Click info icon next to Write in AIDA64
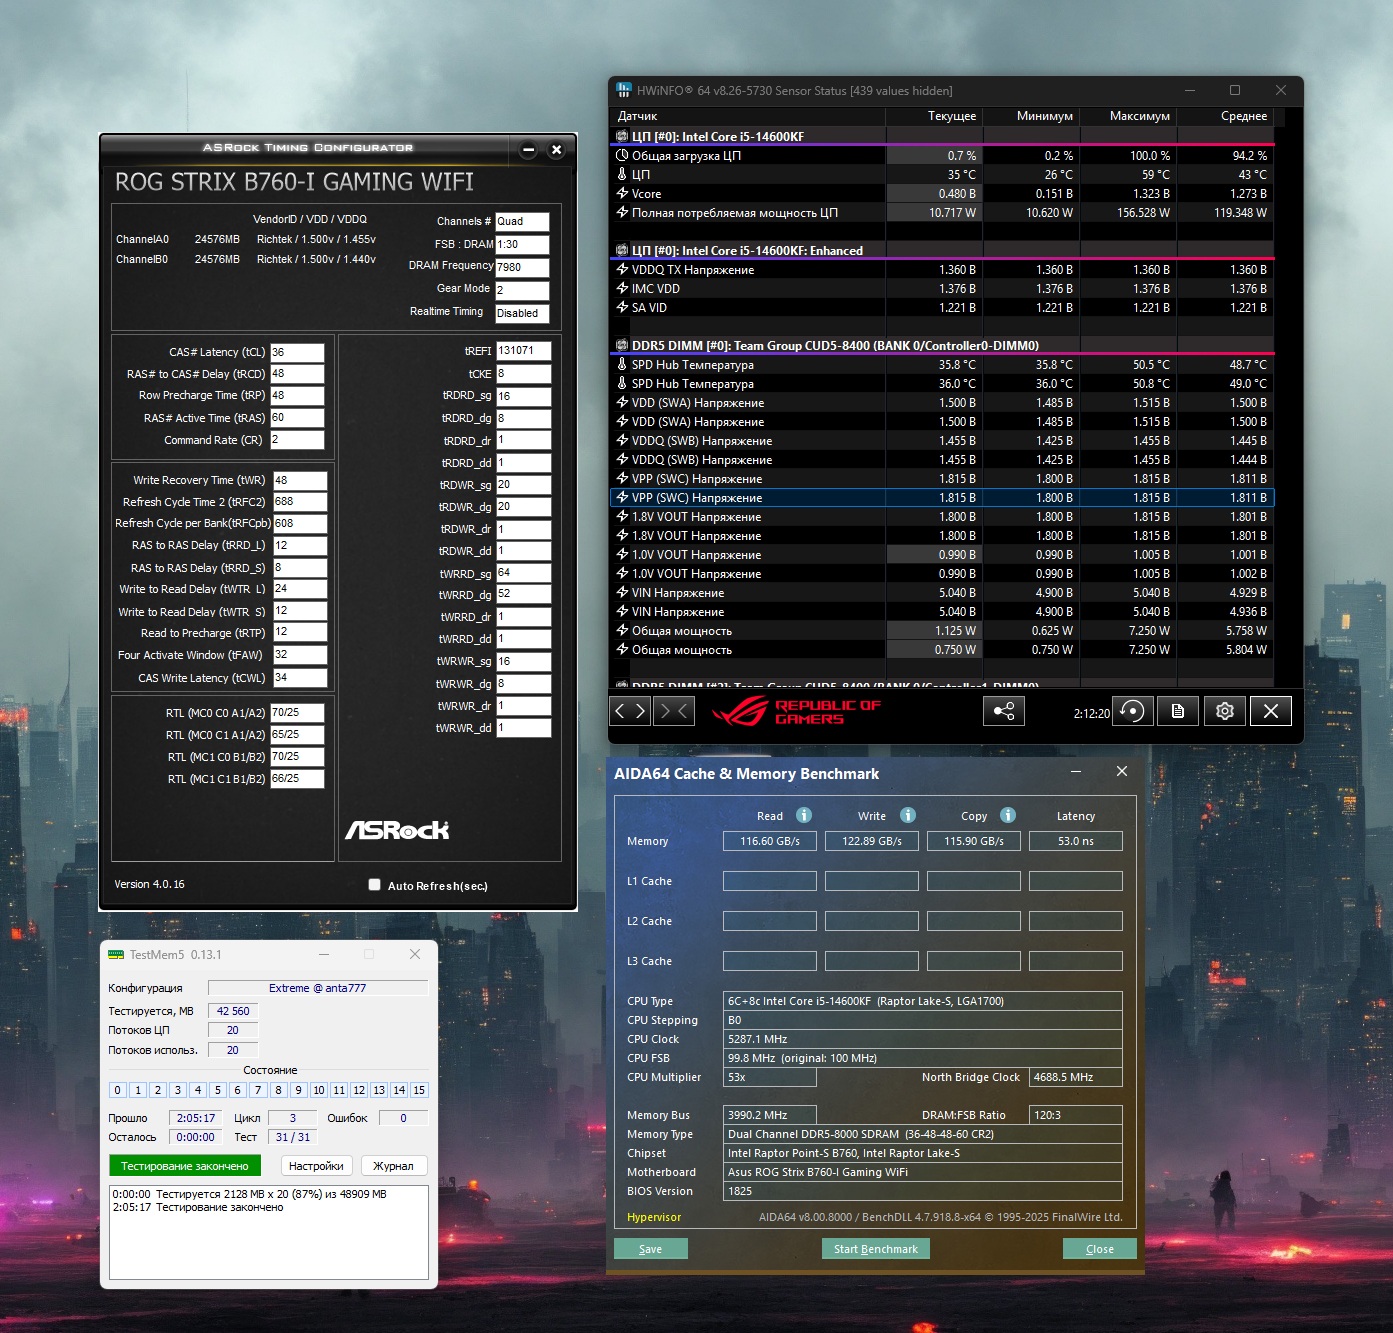 point(908,815)
